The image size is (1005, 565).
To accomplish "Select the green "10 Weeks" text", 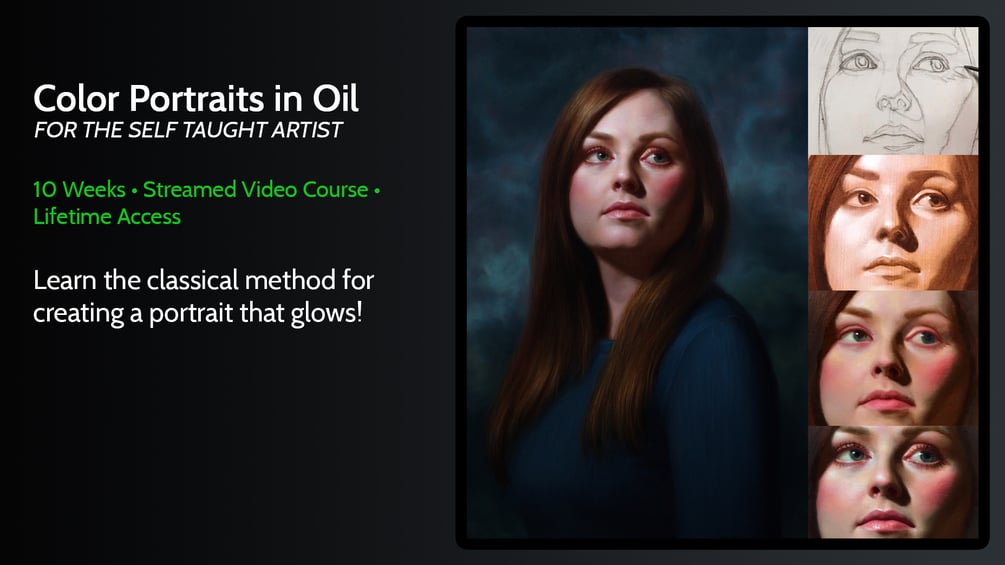I will pos(79,190).
